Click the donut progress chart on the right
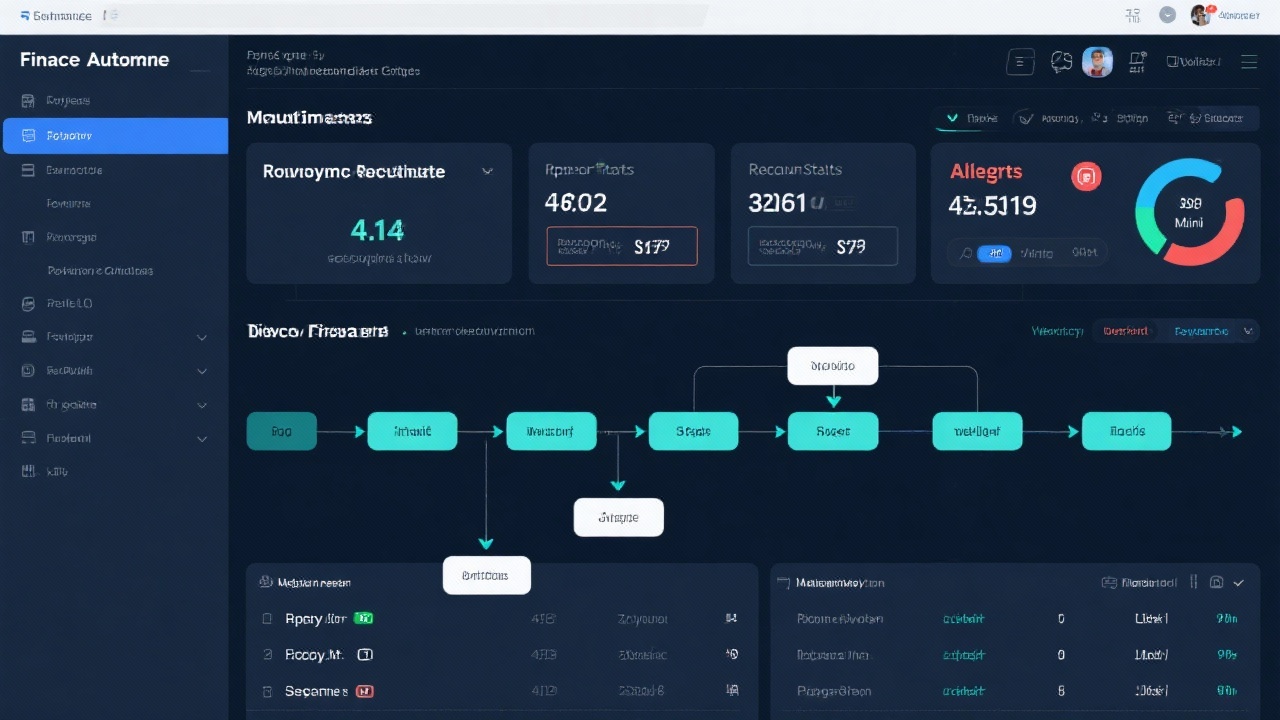The image size is (1280, 720). point(1189,212)
